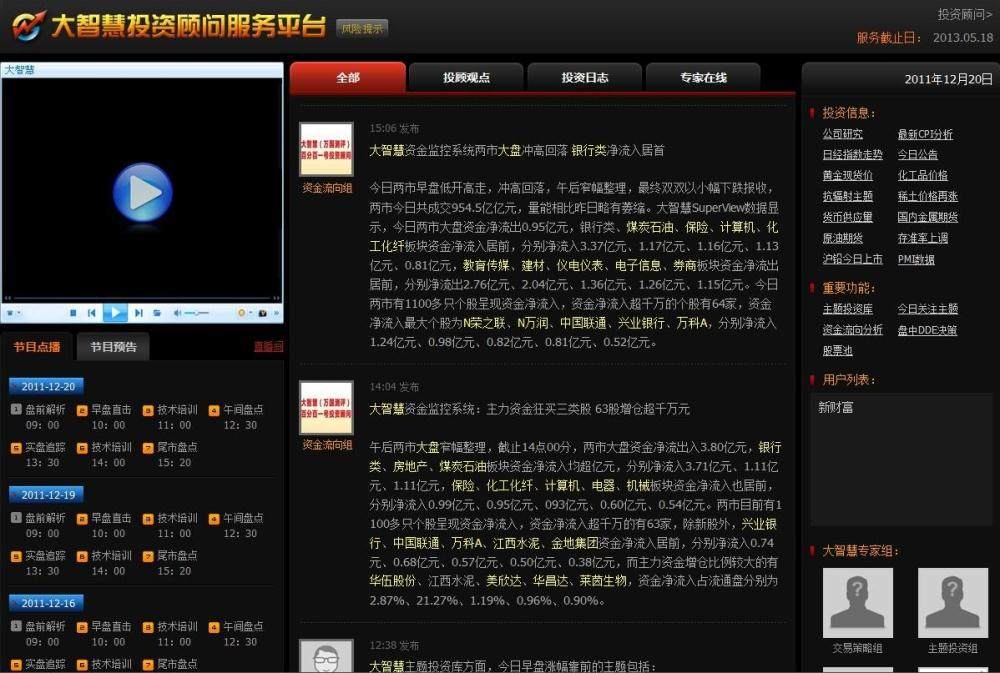Play 午间盘点 12:30 under 2011-12-20

[x=236, y=417]
